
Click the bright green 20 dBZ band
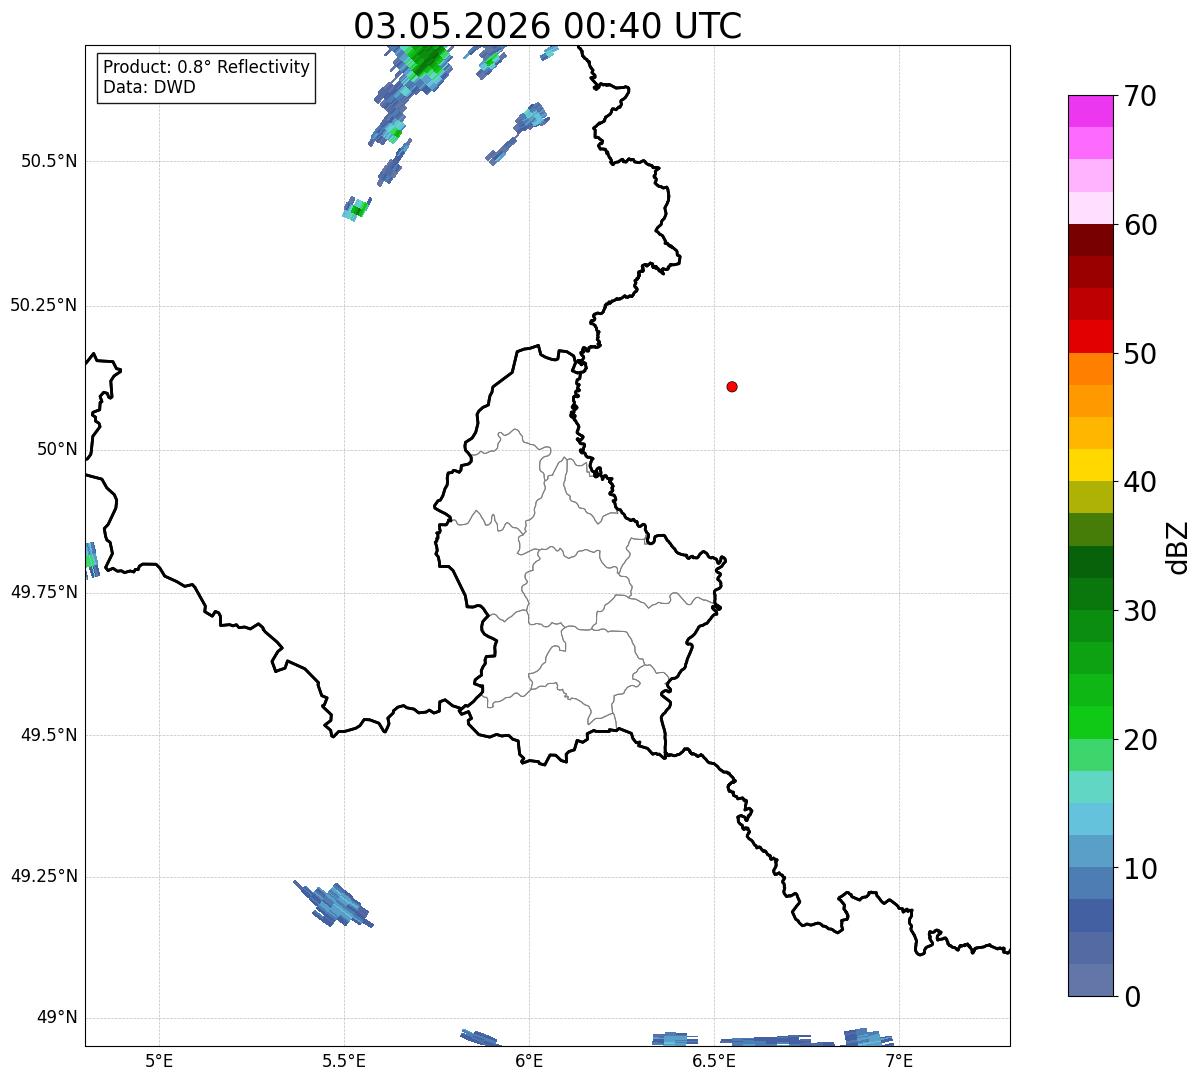1092,723
